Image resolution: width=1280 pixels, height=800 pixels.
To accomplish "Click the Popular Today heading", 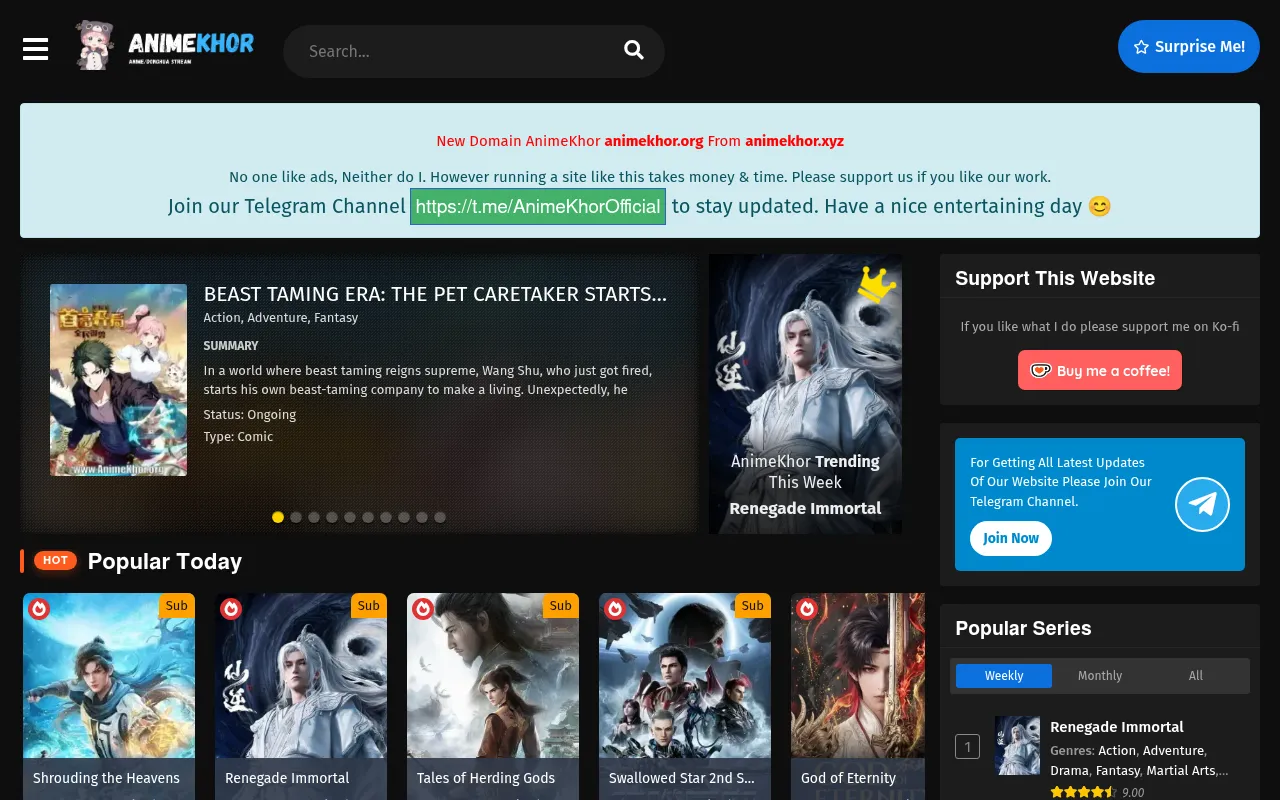I will (x=165, y=561).
